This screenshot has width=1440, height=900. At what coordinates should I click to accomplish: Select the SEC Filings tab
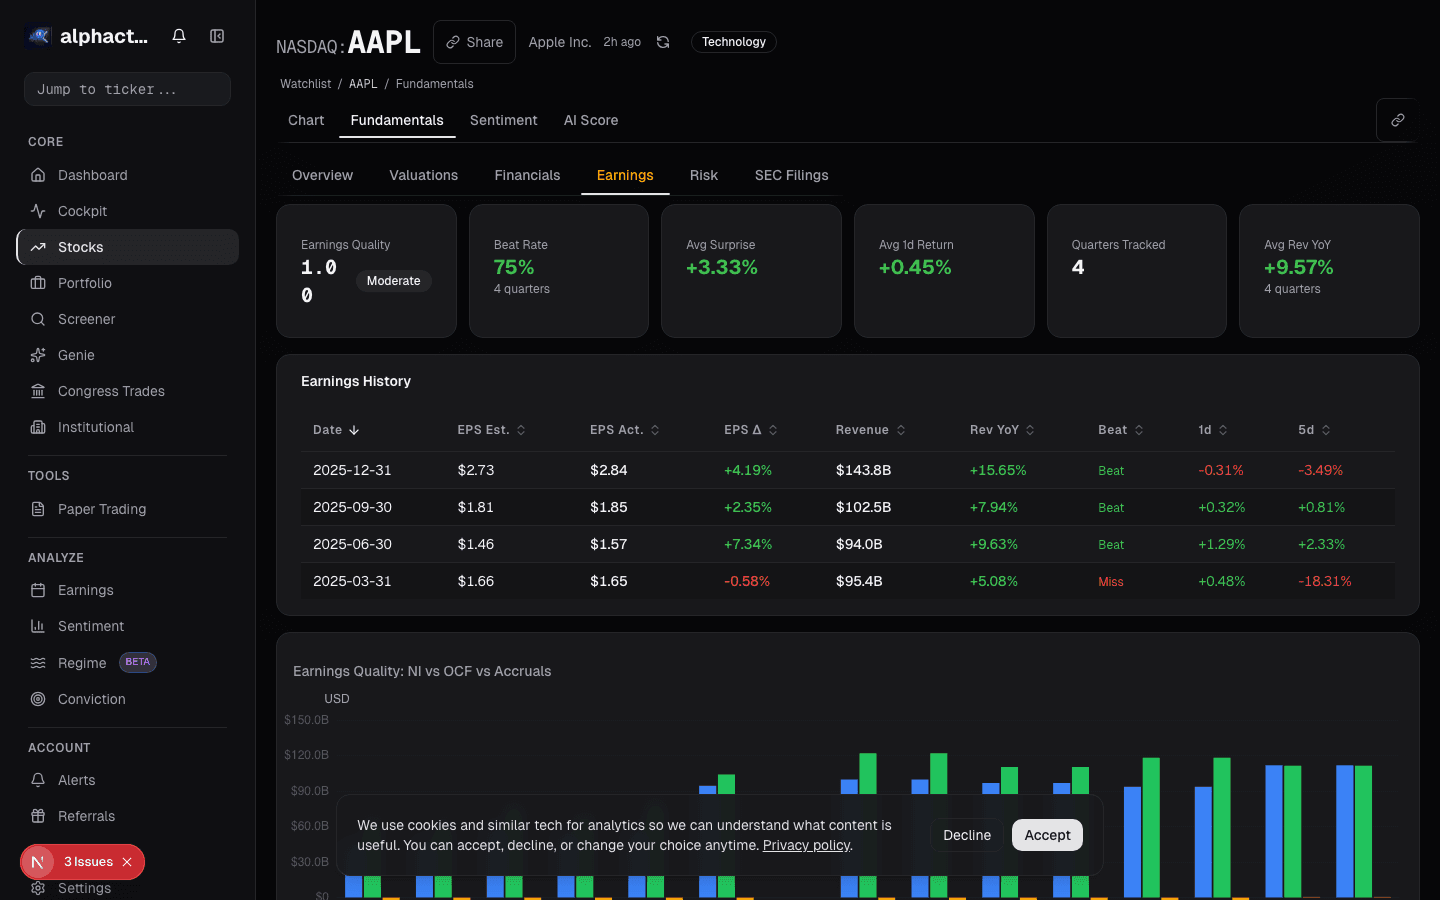[x=791, y=175]
